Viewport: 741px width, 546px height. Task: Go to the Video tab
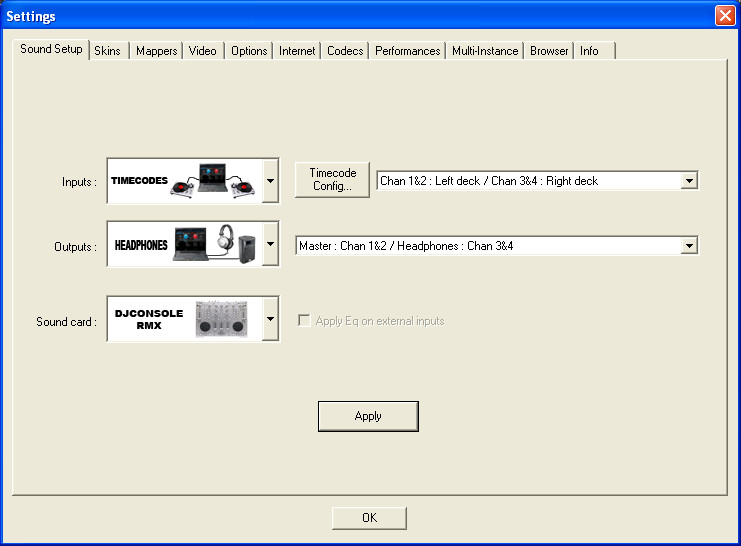click(x=203, y=51)
